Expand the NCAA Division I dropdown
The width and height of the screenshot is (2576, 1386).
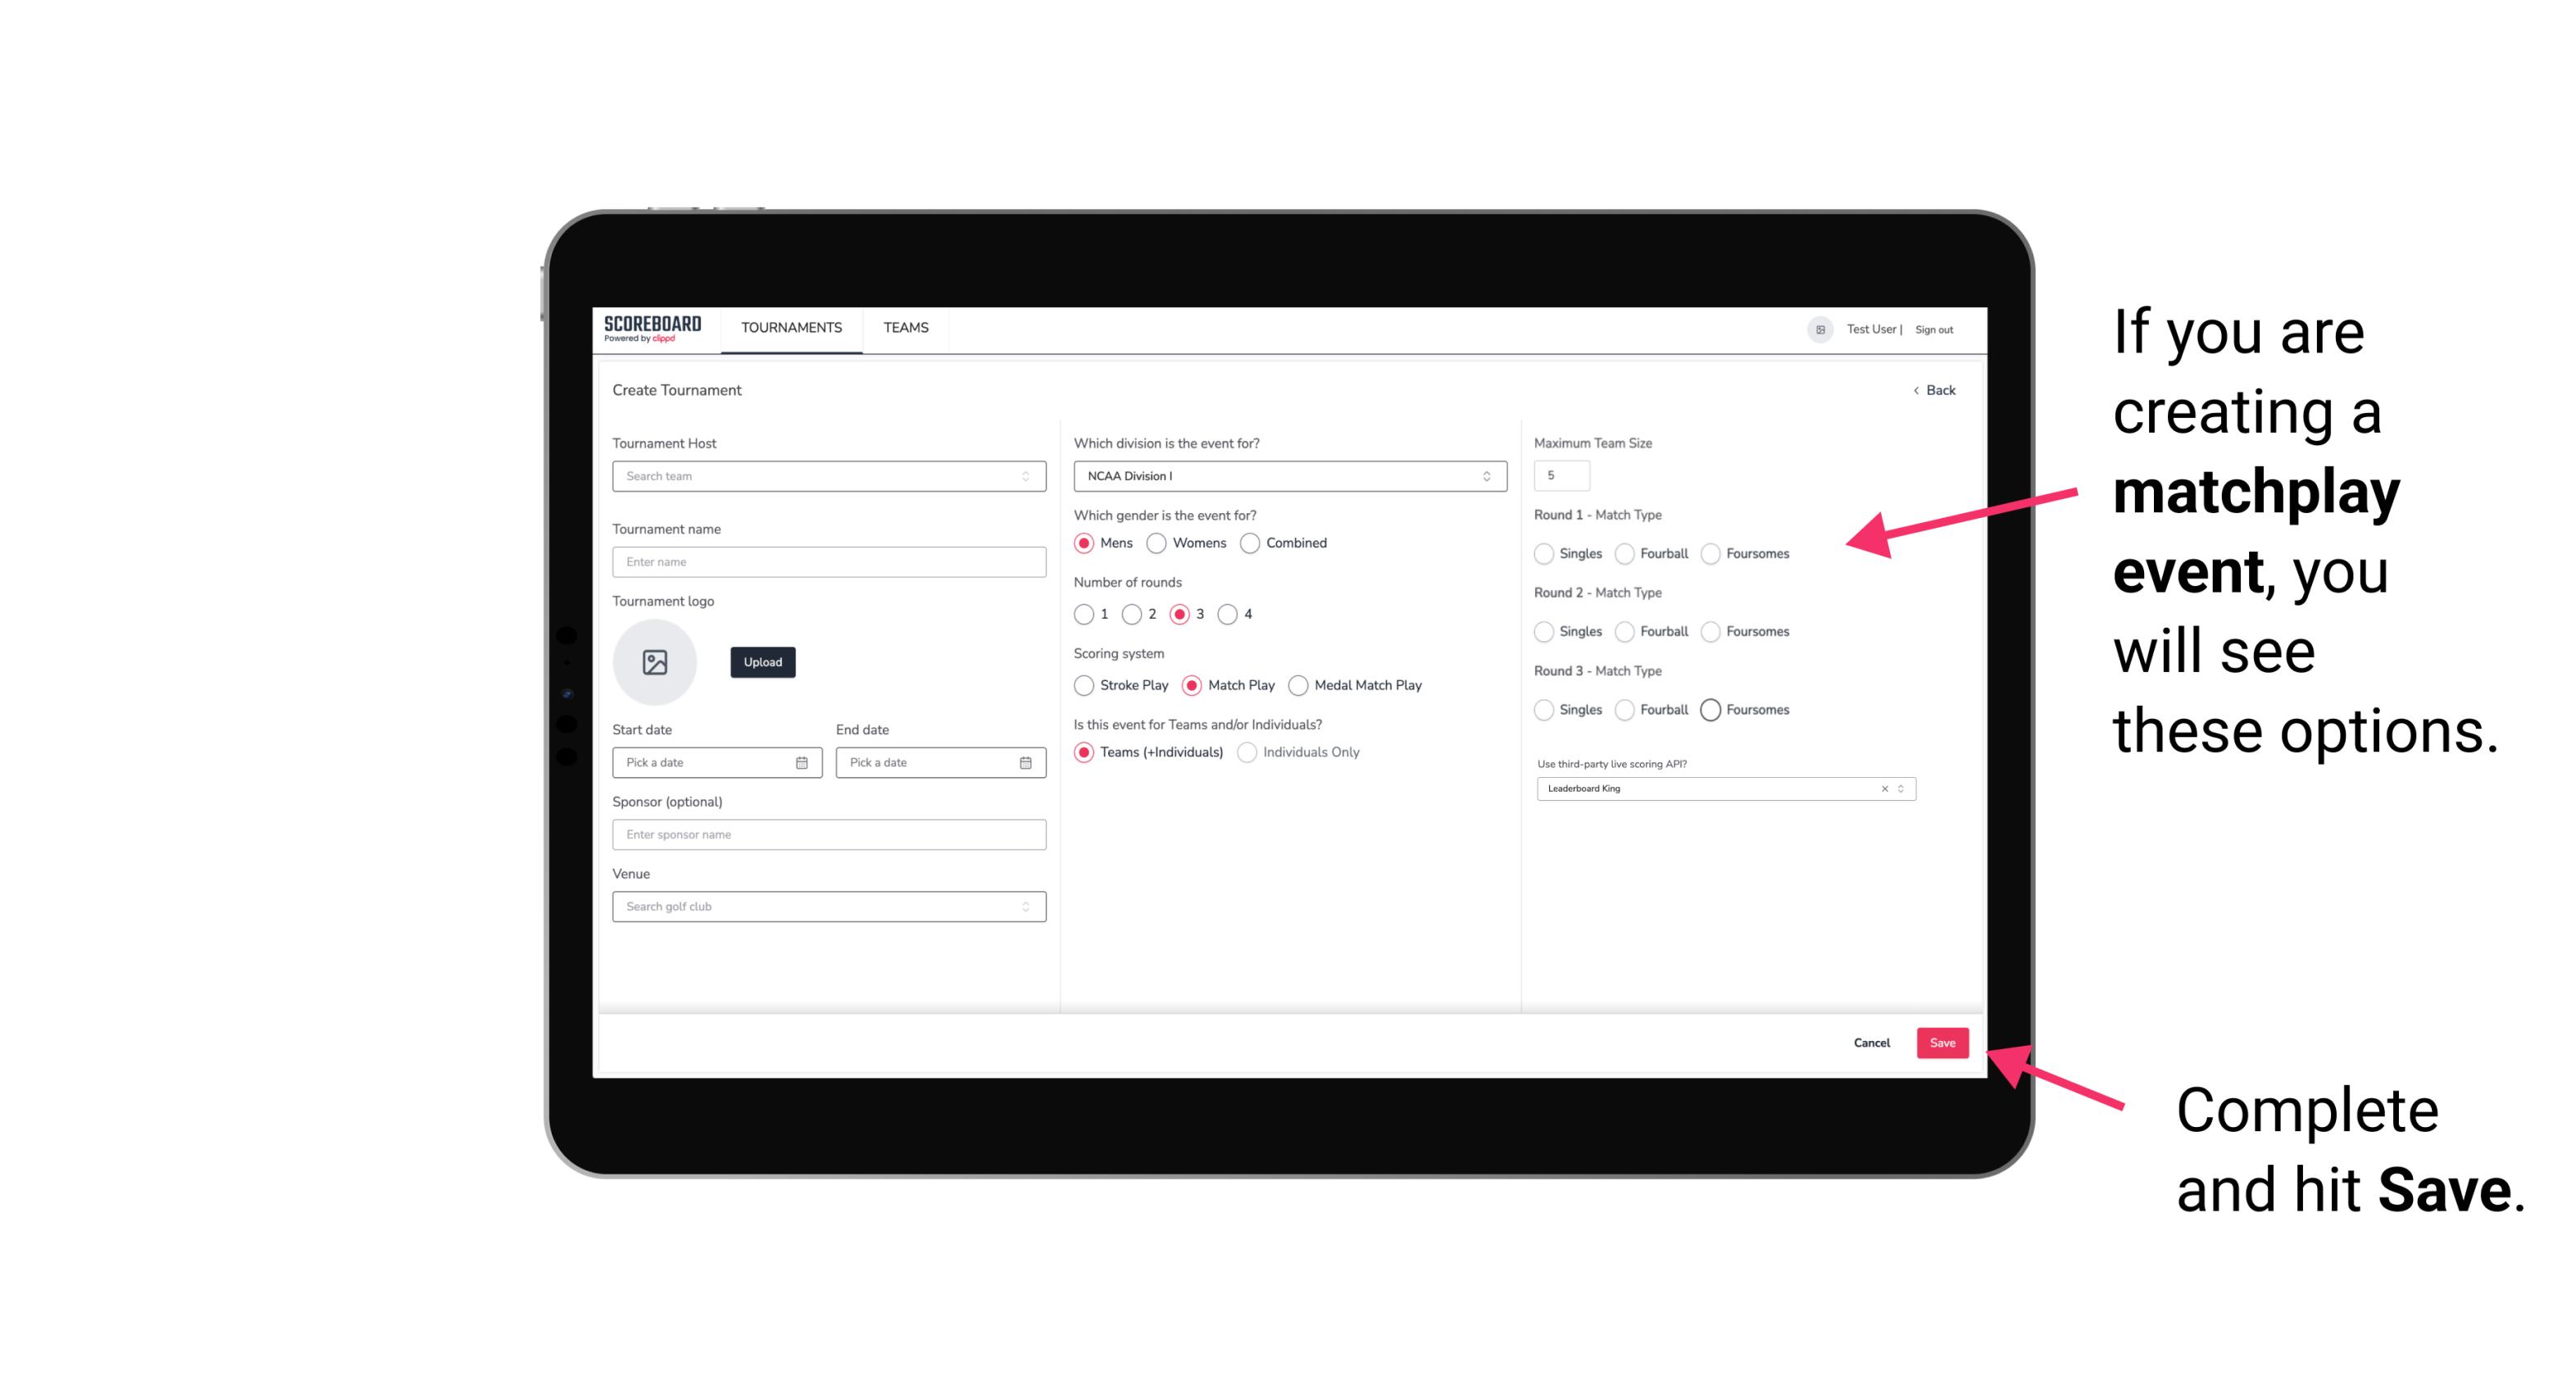(x=1486, y=476)
